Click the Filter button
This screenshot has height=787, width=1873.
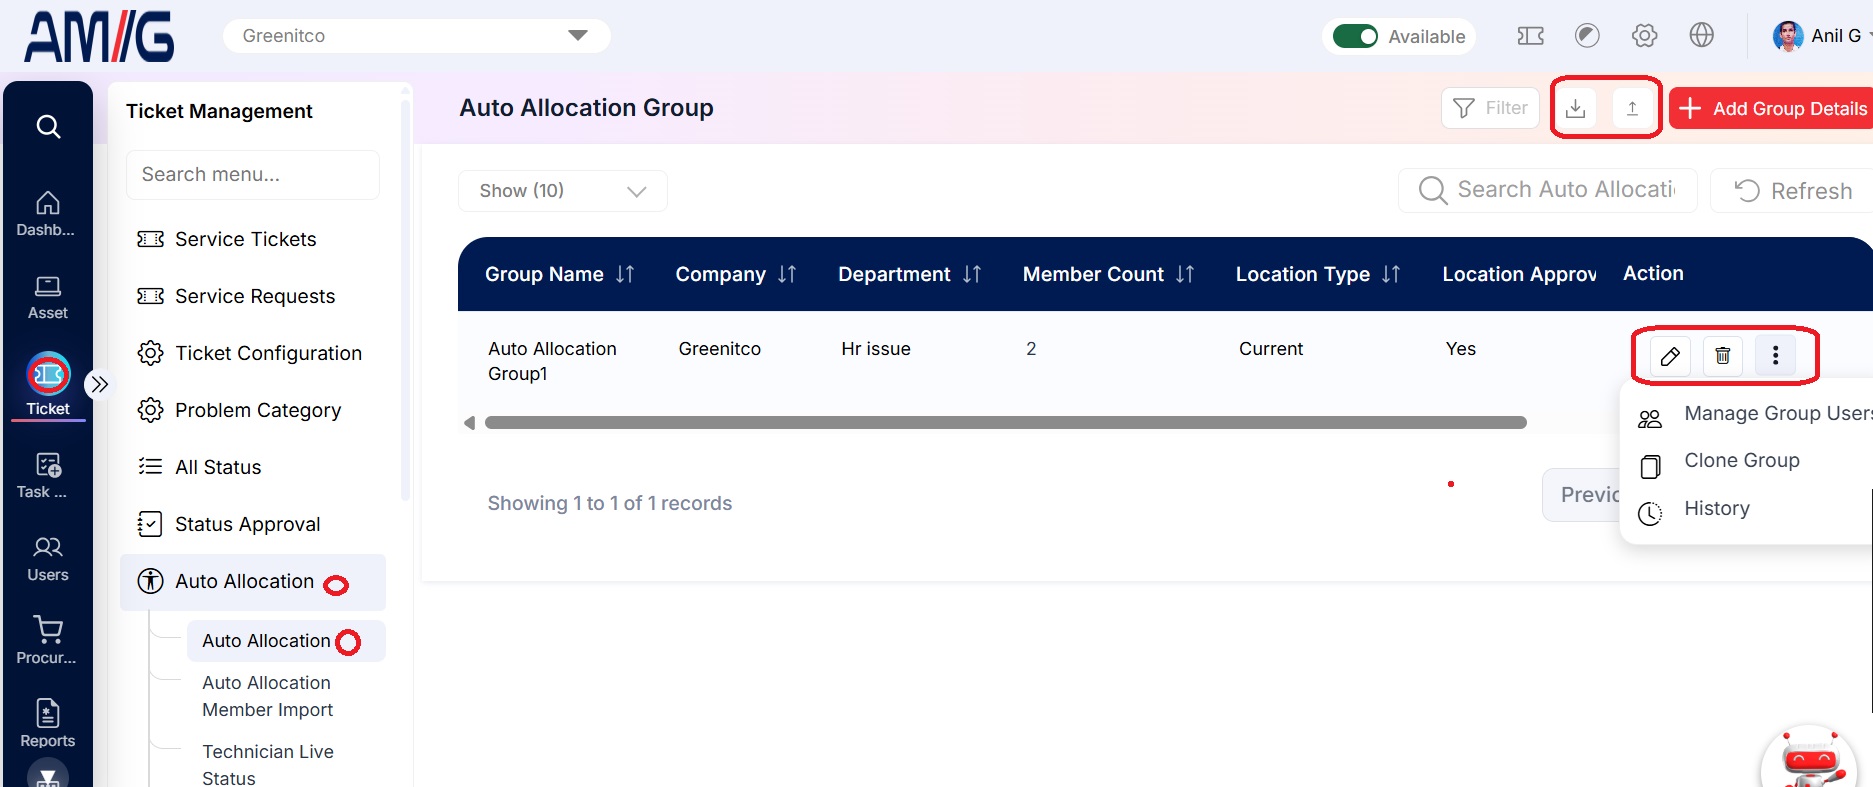point(1490,108)
